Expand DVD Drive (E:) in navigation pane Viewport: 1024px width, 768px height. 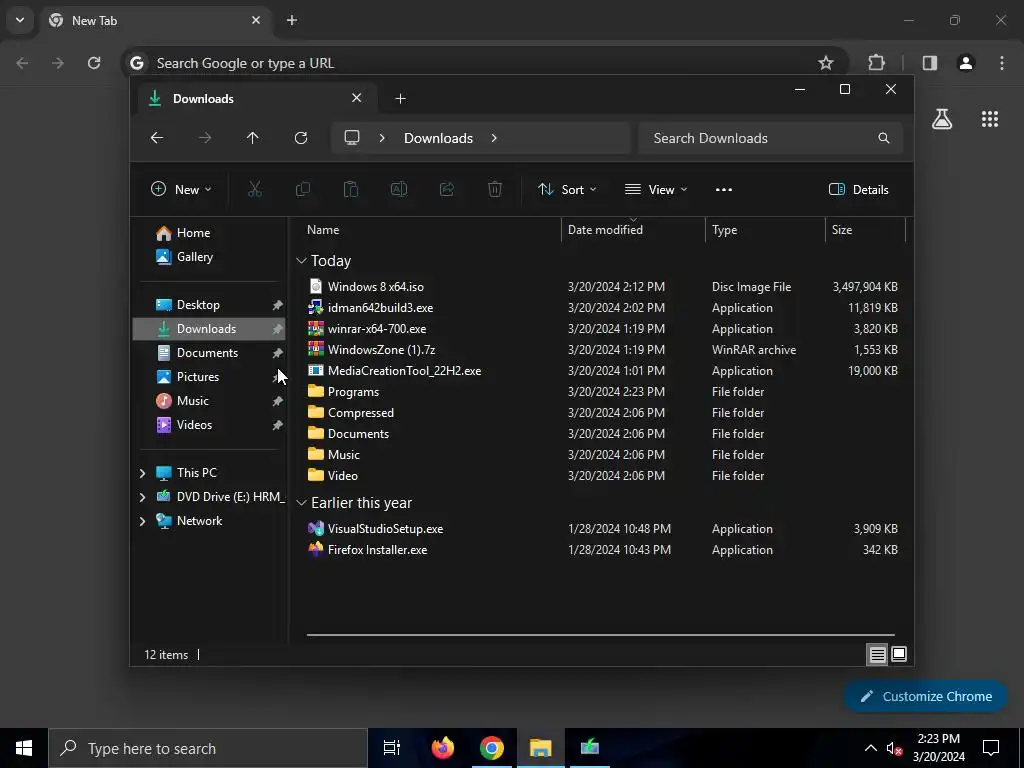click(x=142, y=497)
